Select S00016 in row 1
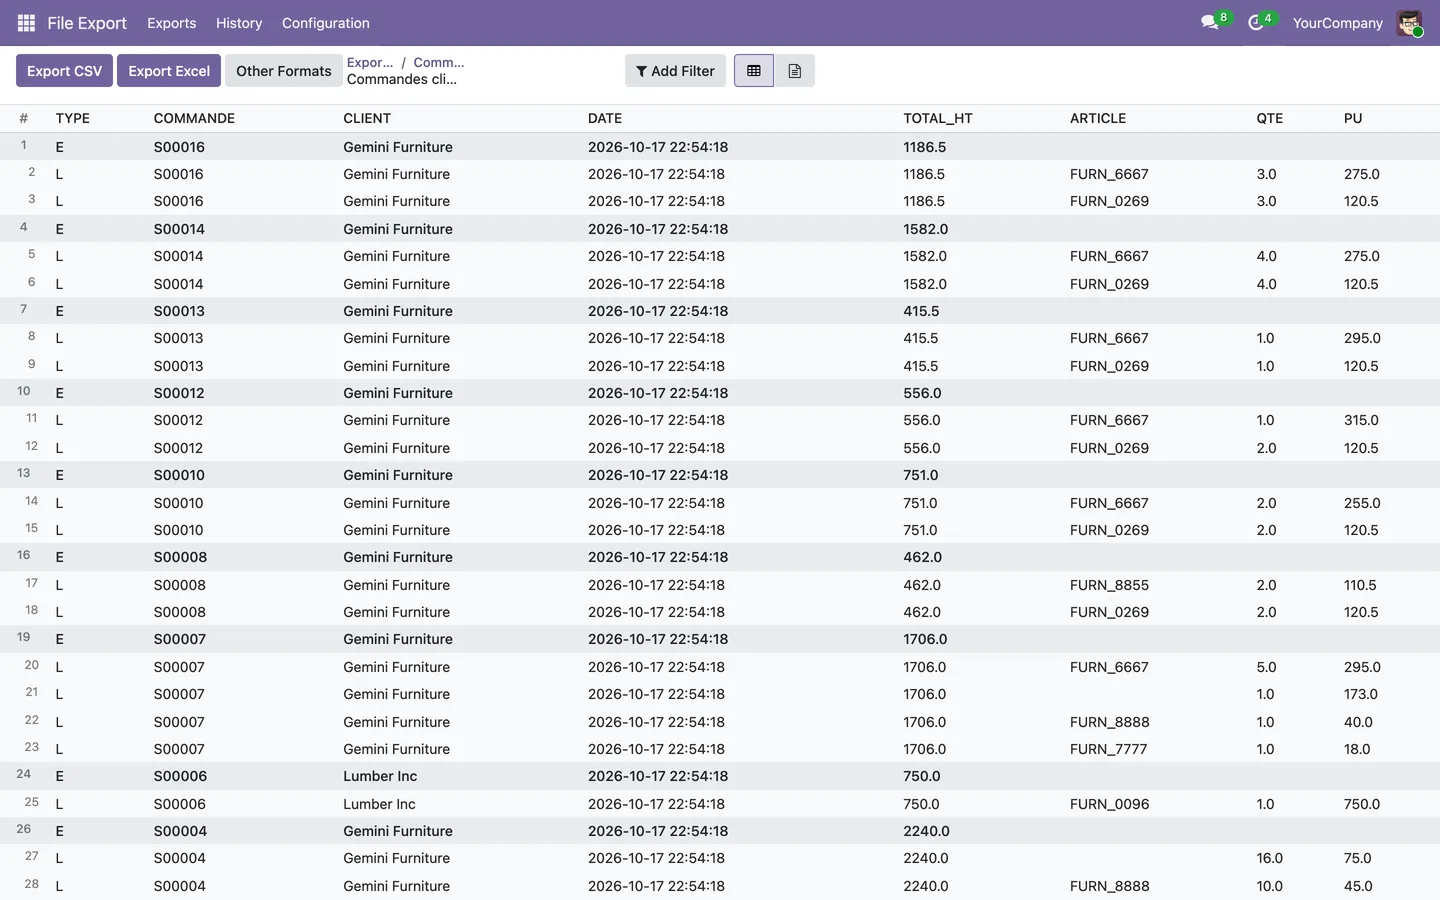Screen dimensions: 1440x900 click(179, 147)
